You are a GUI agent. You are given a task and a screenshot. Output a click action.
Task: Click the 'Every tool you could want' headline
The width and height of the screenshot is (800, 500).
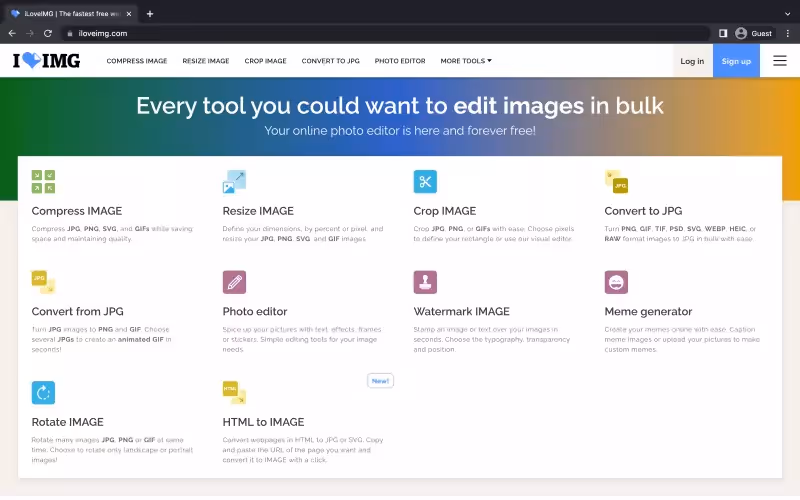coord(400,106)
